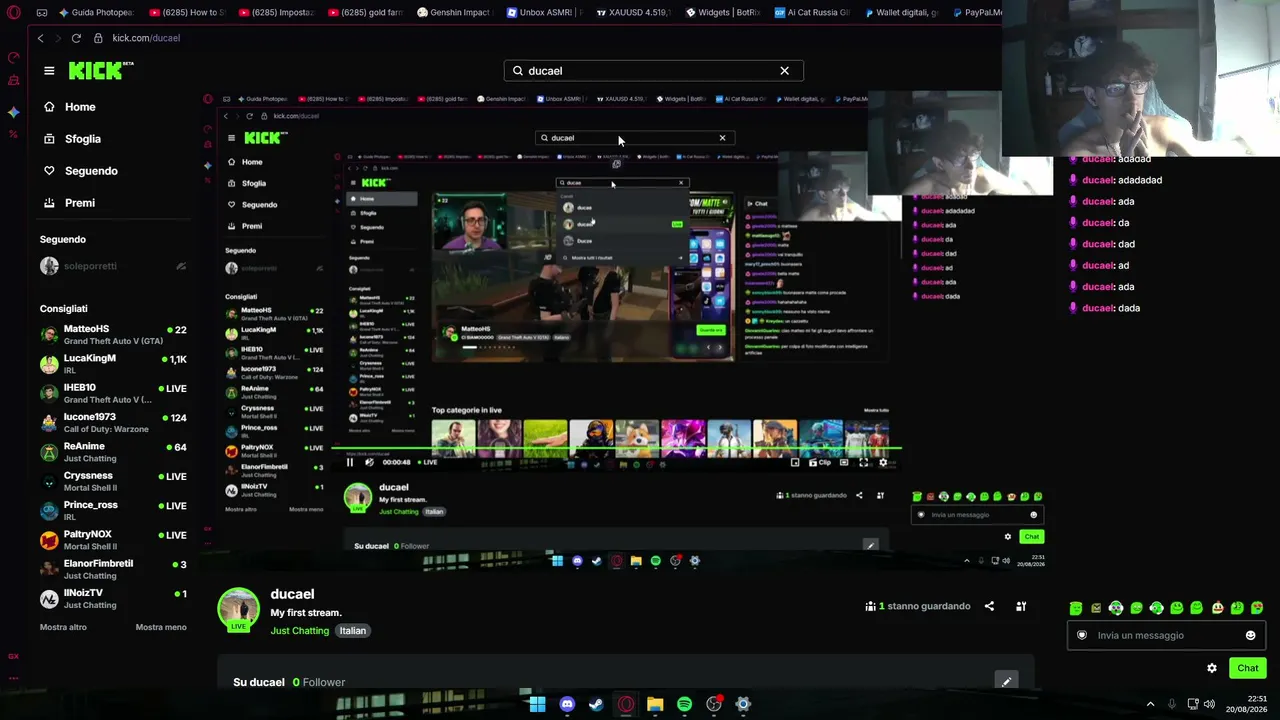Image resolution: width=1280 pixels, height=720 pixels.
Task: Click the last heart-eyes emote above chat input
Action: coord(1257,608)
